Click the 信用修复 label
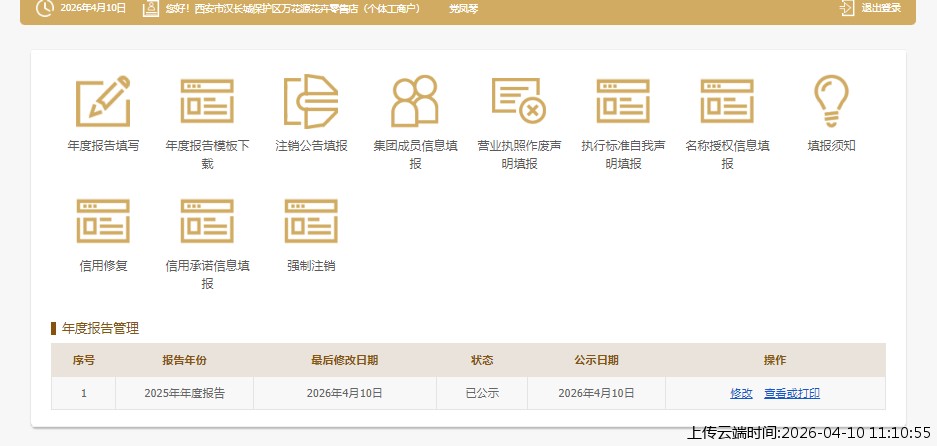The image size is (937, 446). coord(103,266)
